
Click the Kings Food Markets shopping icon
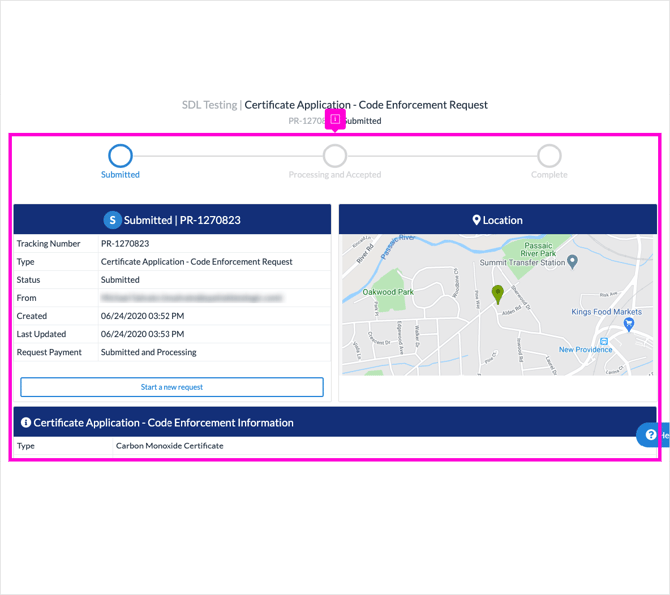(628, 325)
